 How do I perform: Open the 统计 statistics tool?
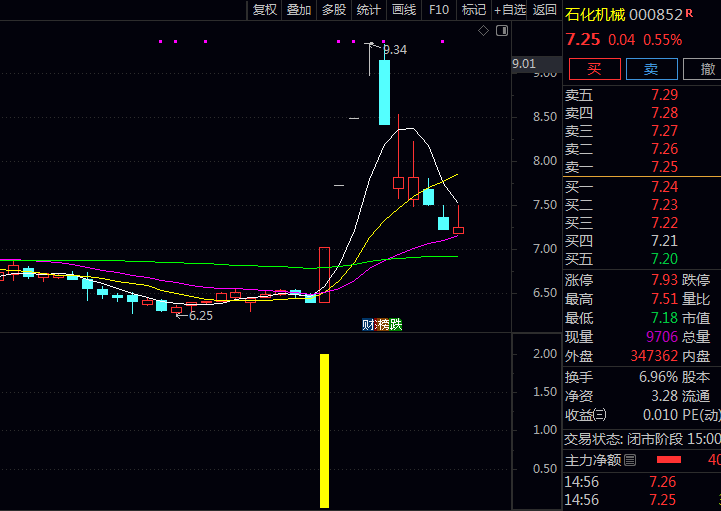(x=369, y=10)
